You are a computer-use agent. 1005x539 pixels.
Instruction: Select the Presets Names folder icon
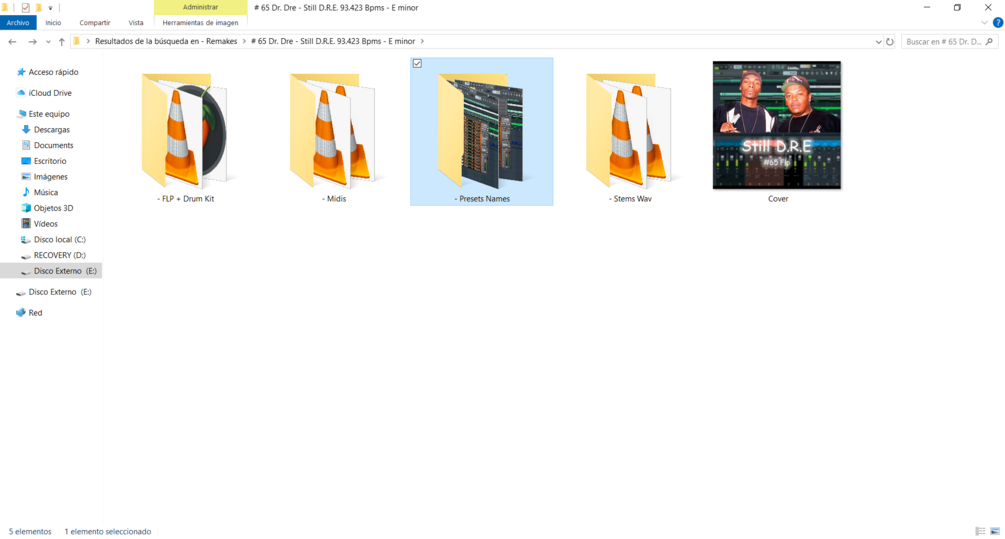click(481, 130)
